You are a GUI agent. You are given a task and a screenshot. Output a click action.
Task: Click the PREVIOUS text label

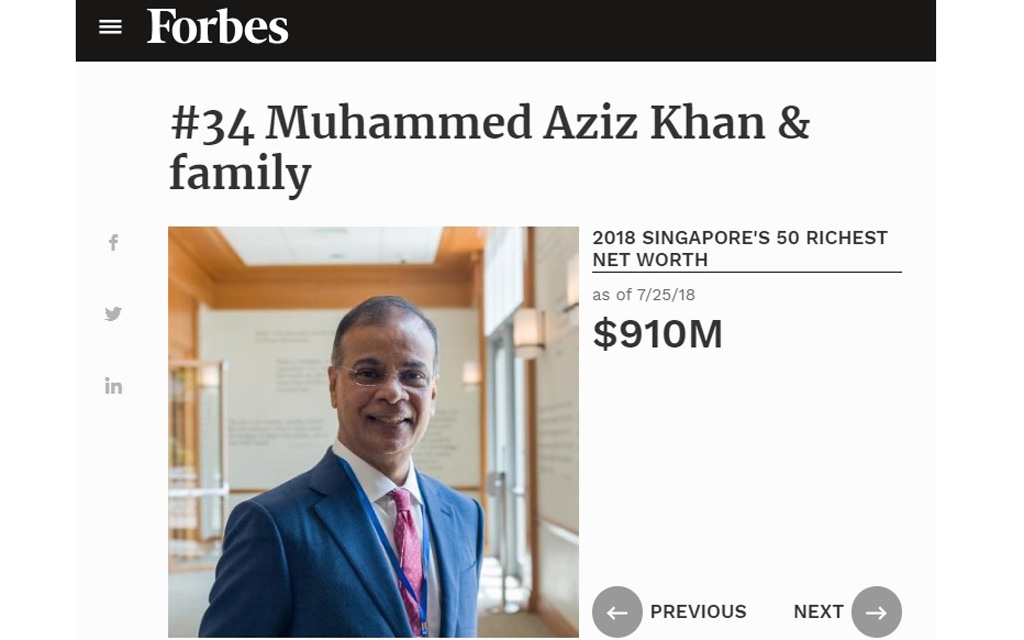click(699, 611)
